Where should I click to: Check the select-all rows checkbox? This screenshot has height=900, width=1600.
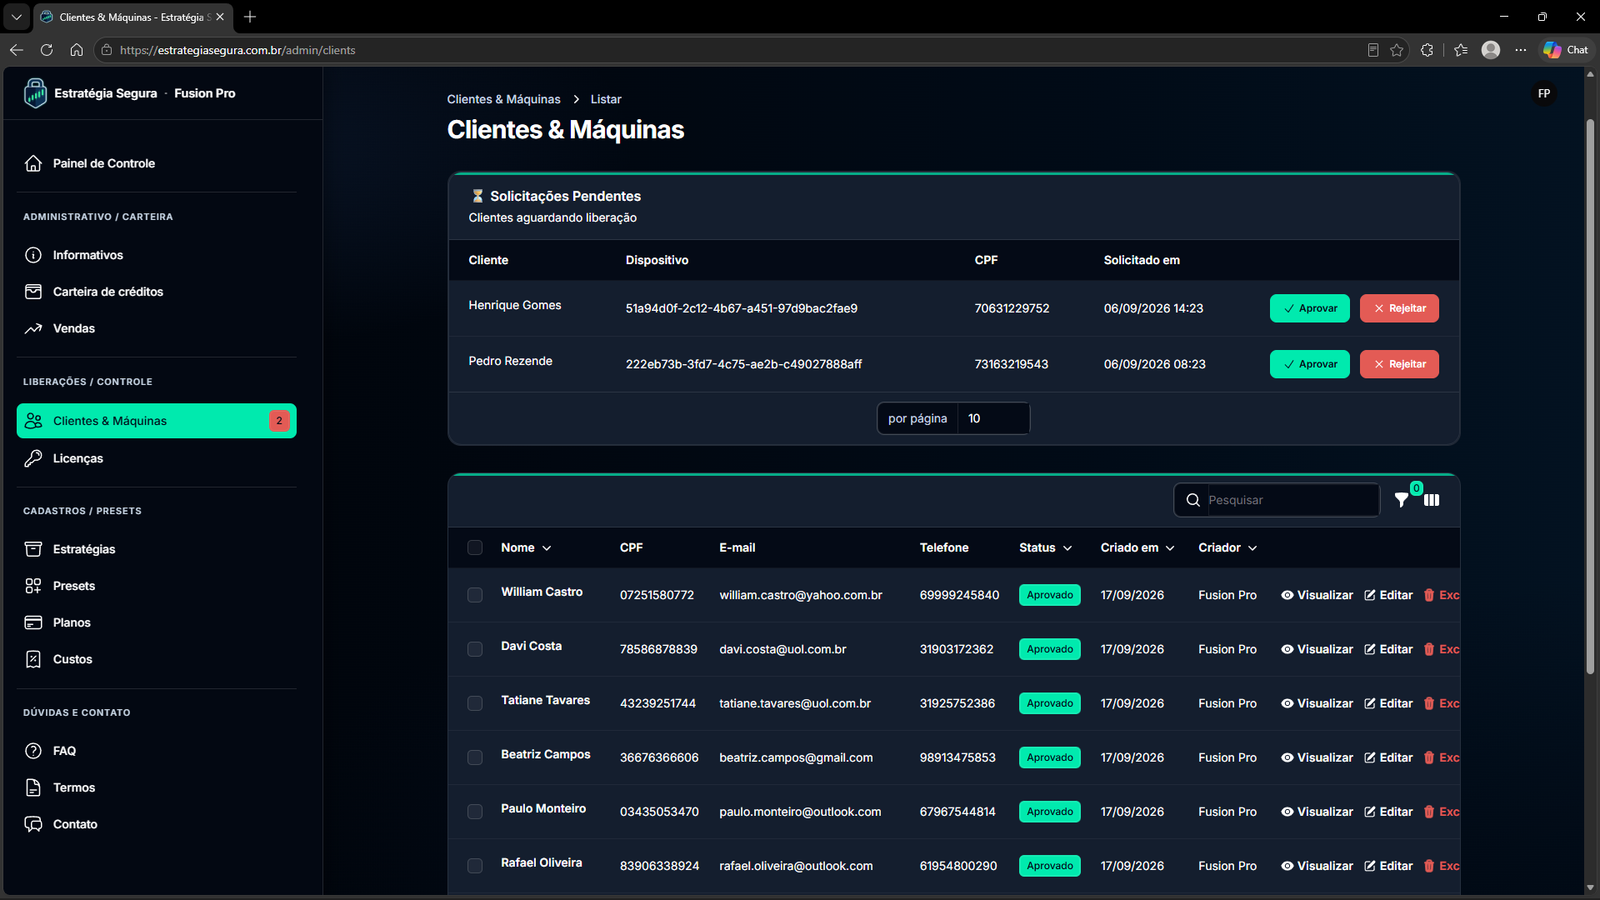475,547
